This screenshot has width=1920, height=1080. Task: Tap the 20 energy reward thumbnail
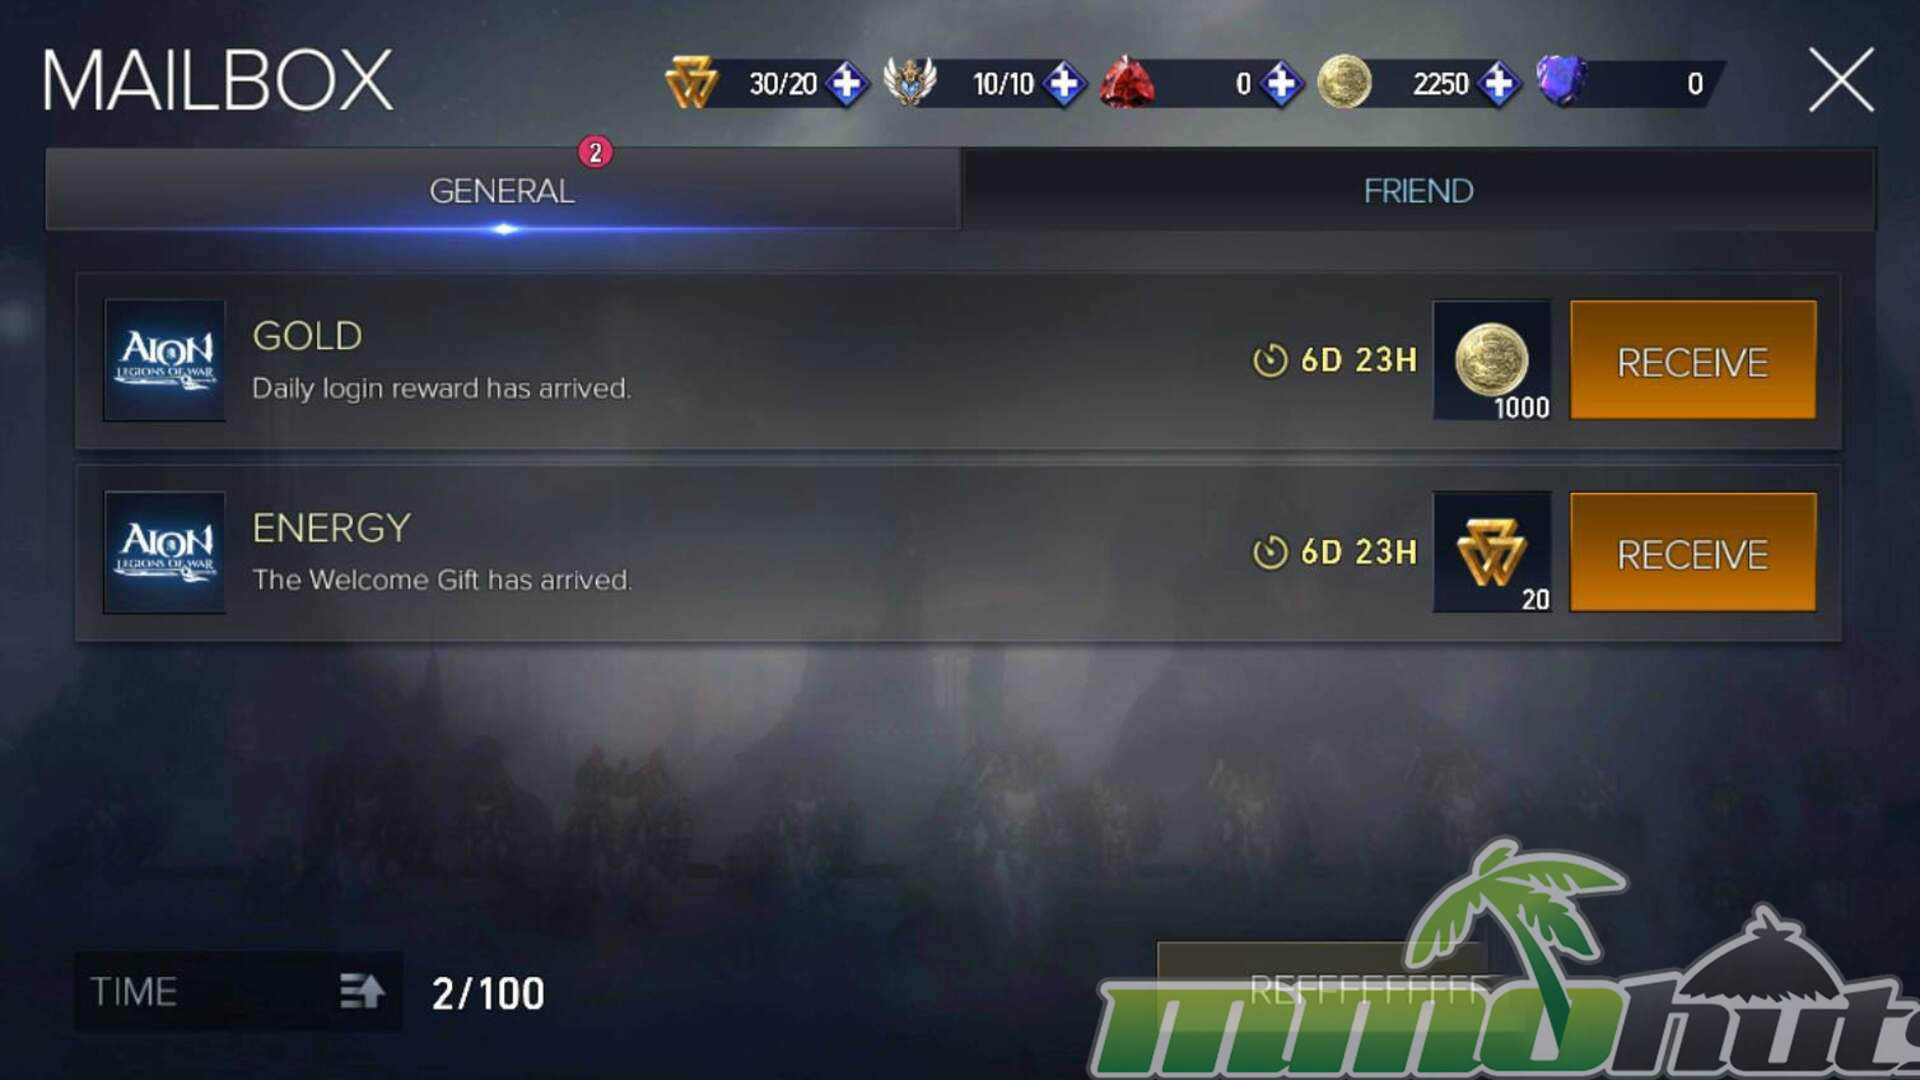click(1492, 553)
